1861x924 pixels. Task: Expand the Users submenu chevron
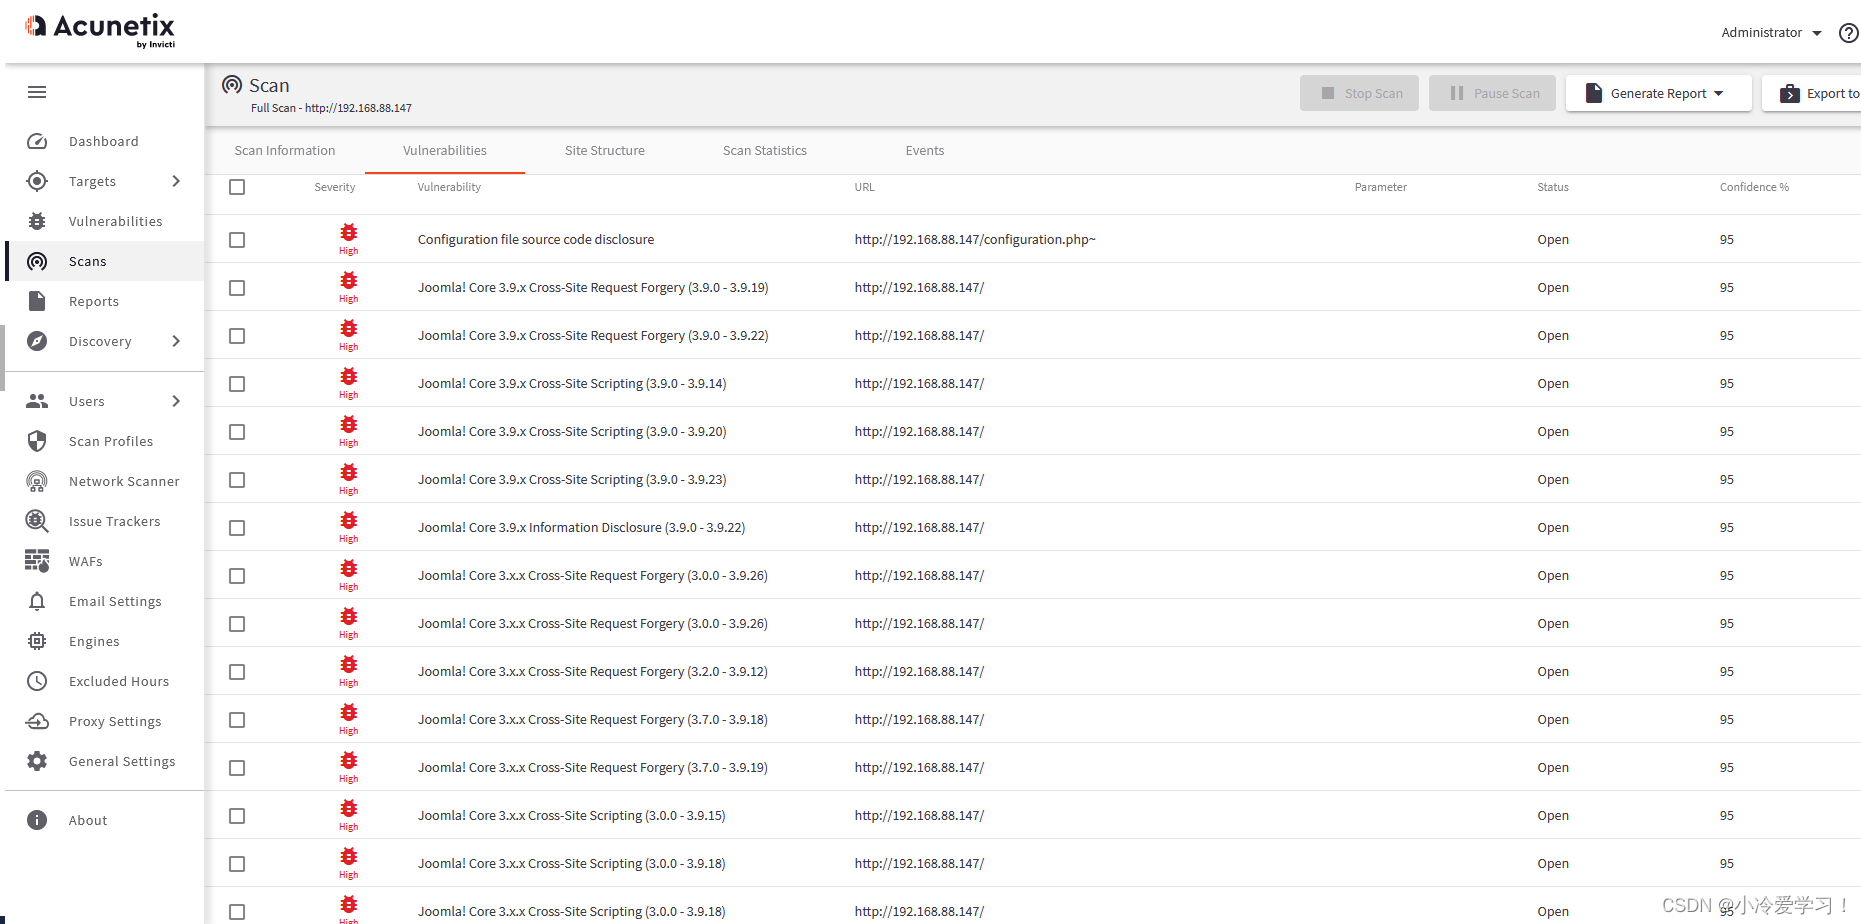coord(176,401)
